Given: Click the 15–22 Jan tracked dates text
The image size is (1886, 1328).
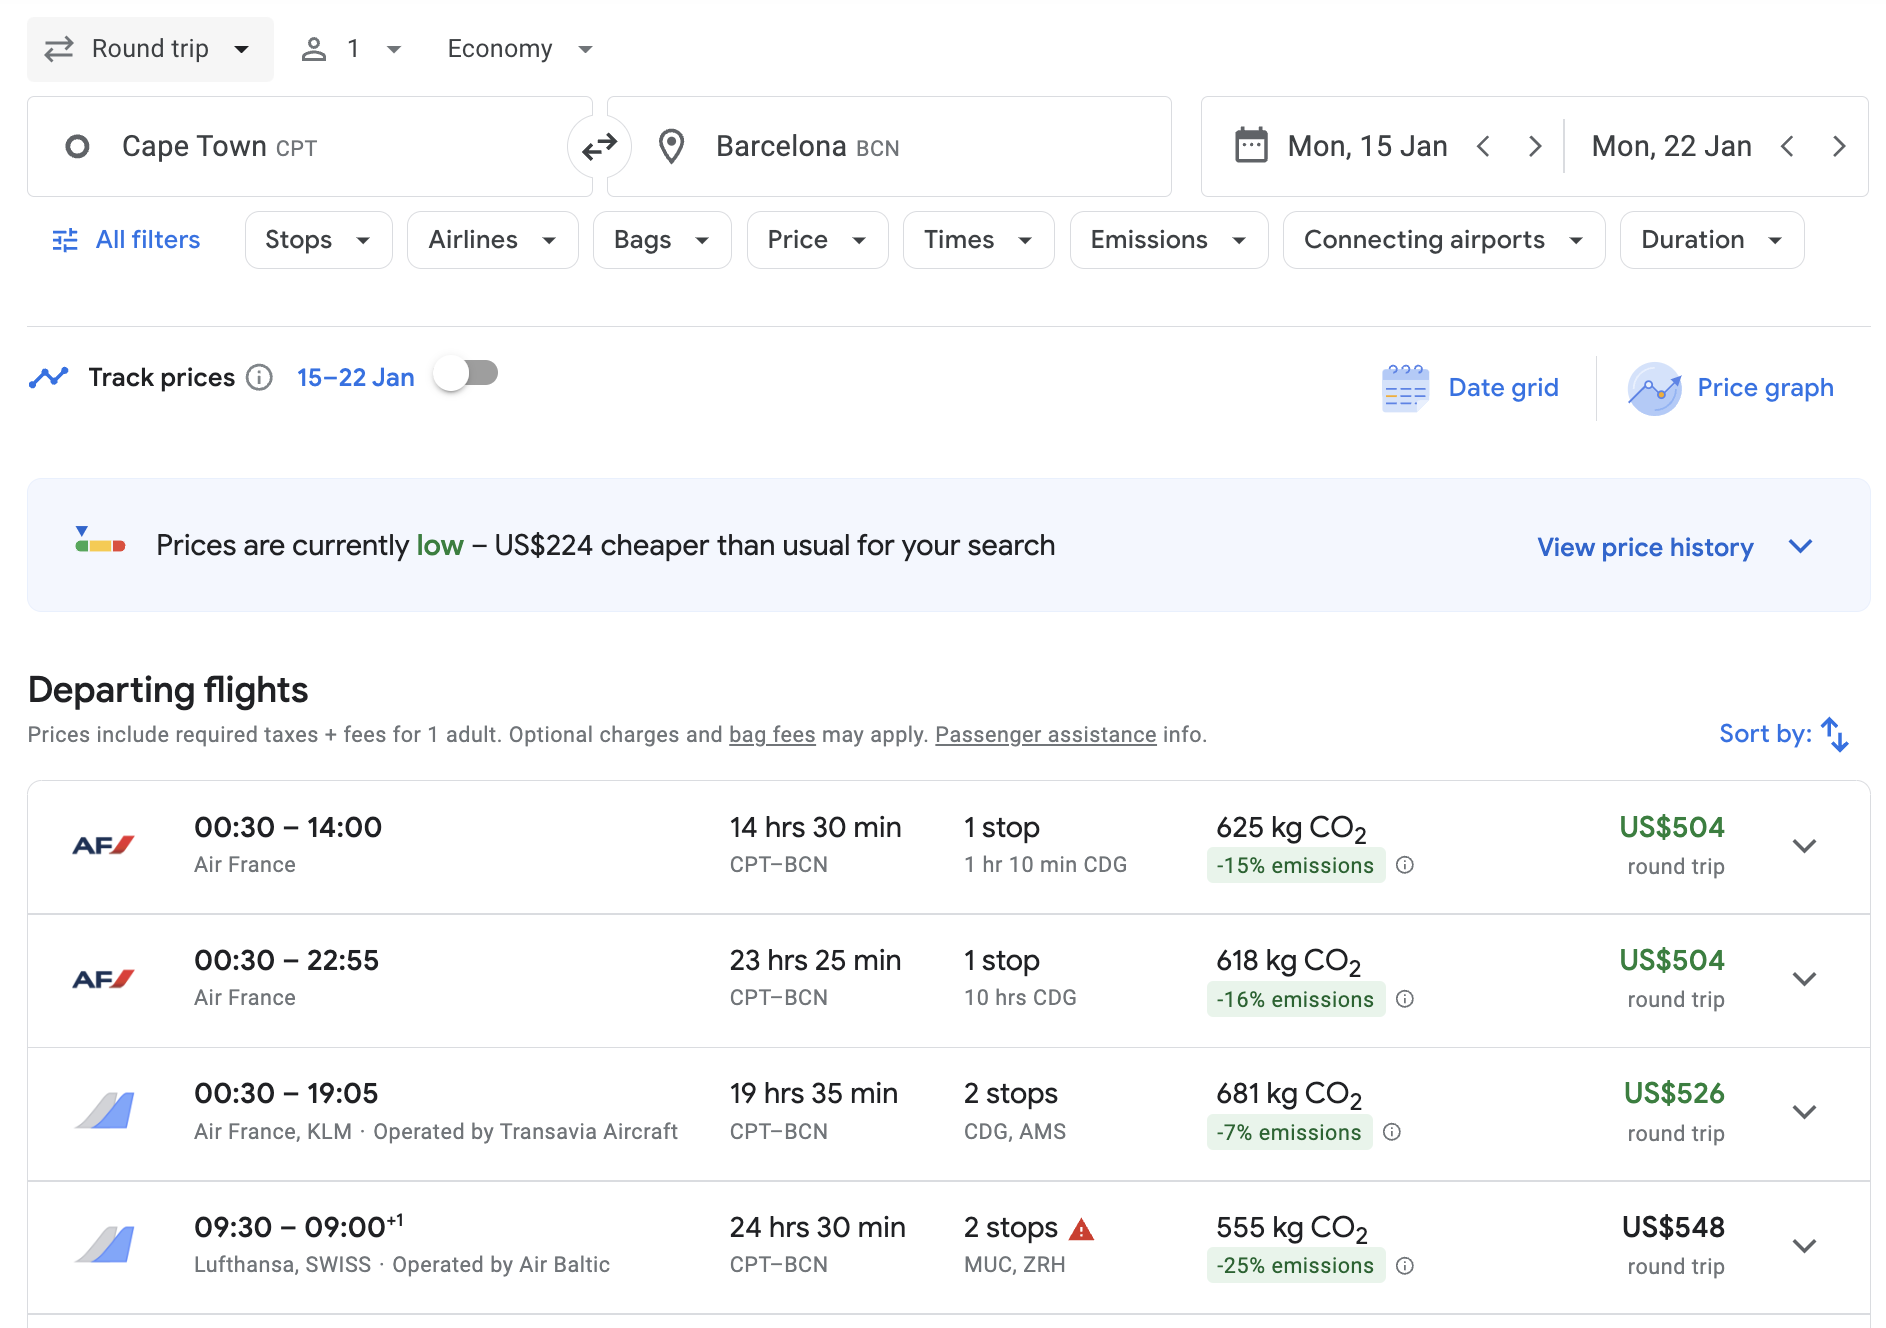Looking at the screenshot, I should 355,378.
